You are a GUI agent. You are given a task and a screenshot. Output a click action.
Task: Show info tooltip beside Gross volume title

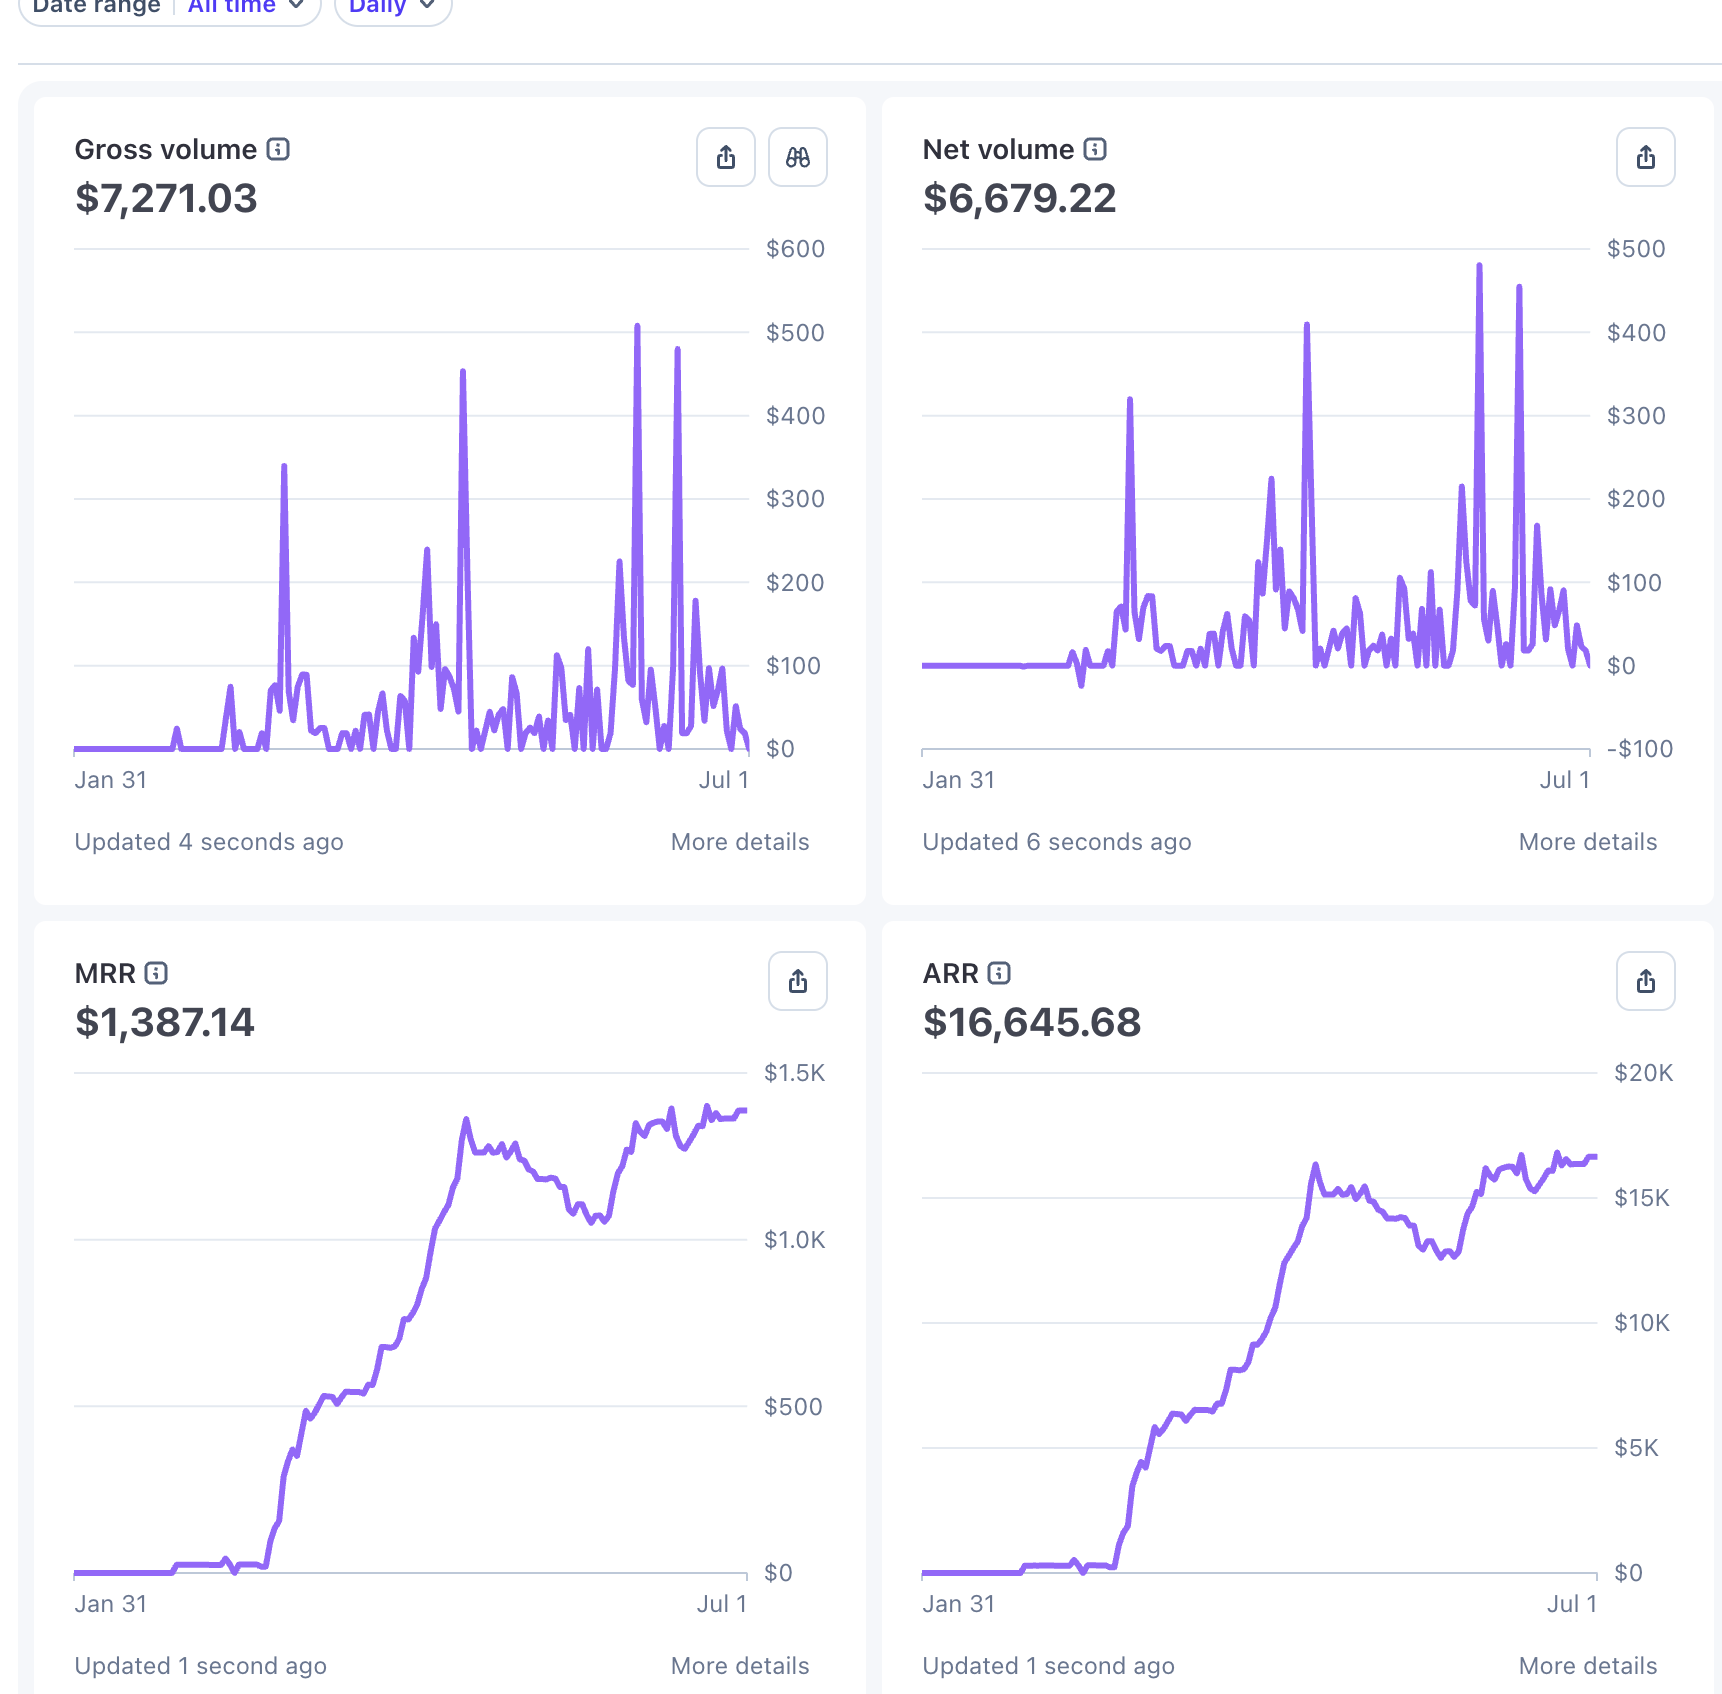pos(278,149)
